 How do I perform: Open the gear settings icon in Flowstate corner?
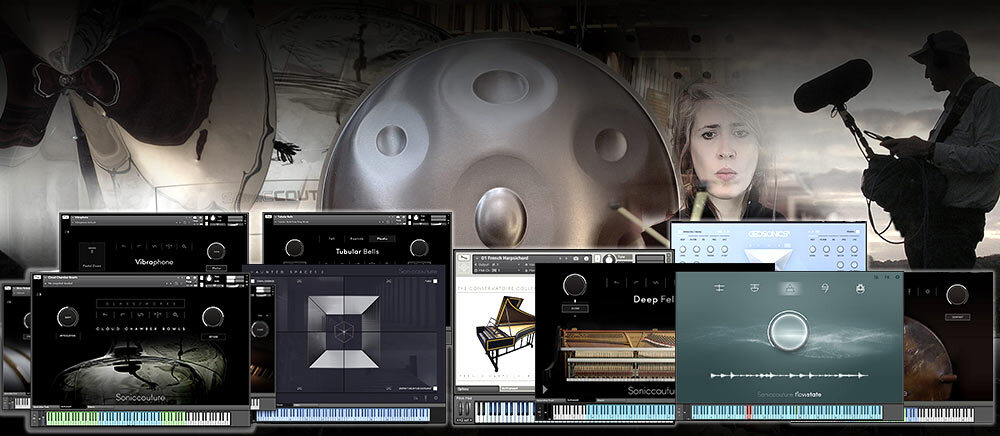[898, 277]
